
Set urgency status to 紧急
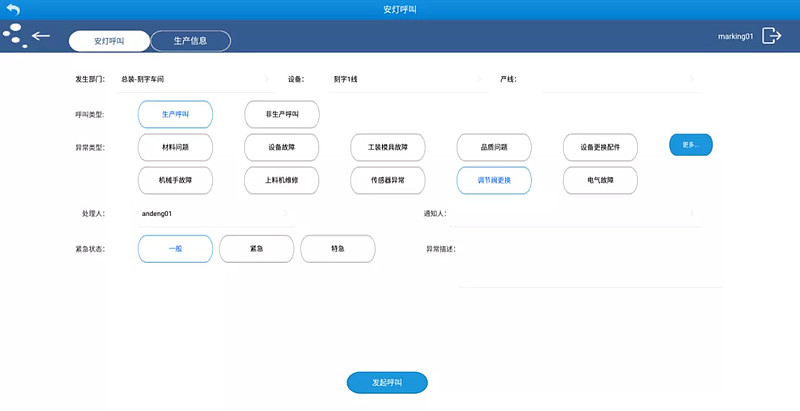tap(257, 249)
